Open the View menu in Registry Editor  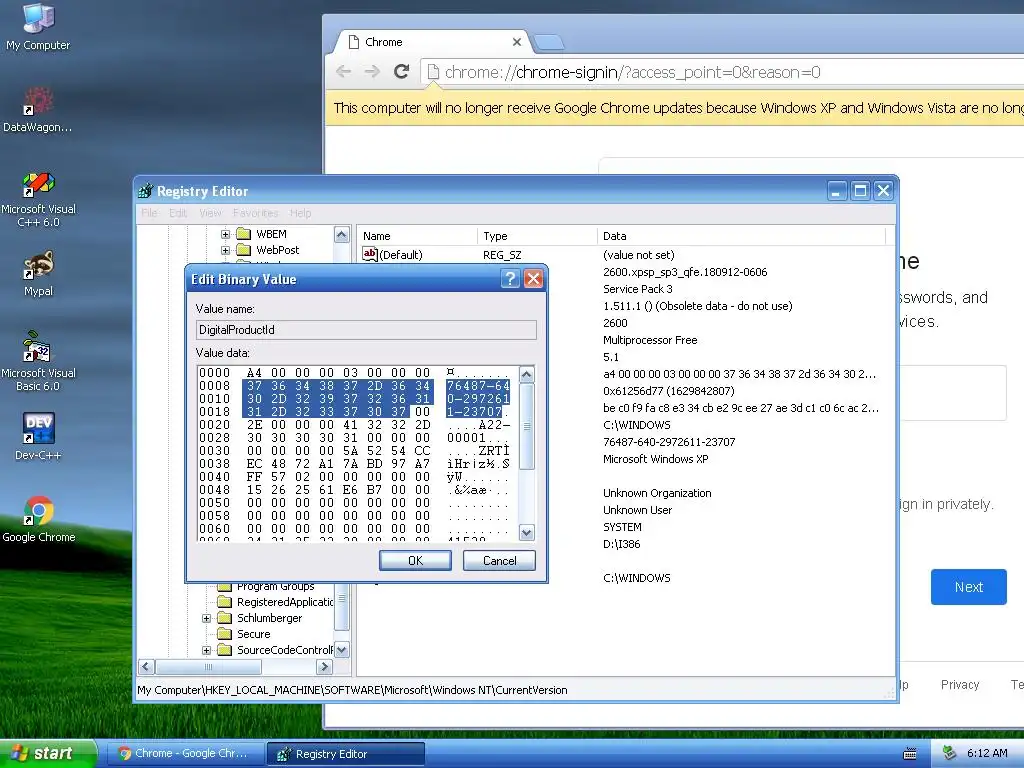(x=210, y=213)
